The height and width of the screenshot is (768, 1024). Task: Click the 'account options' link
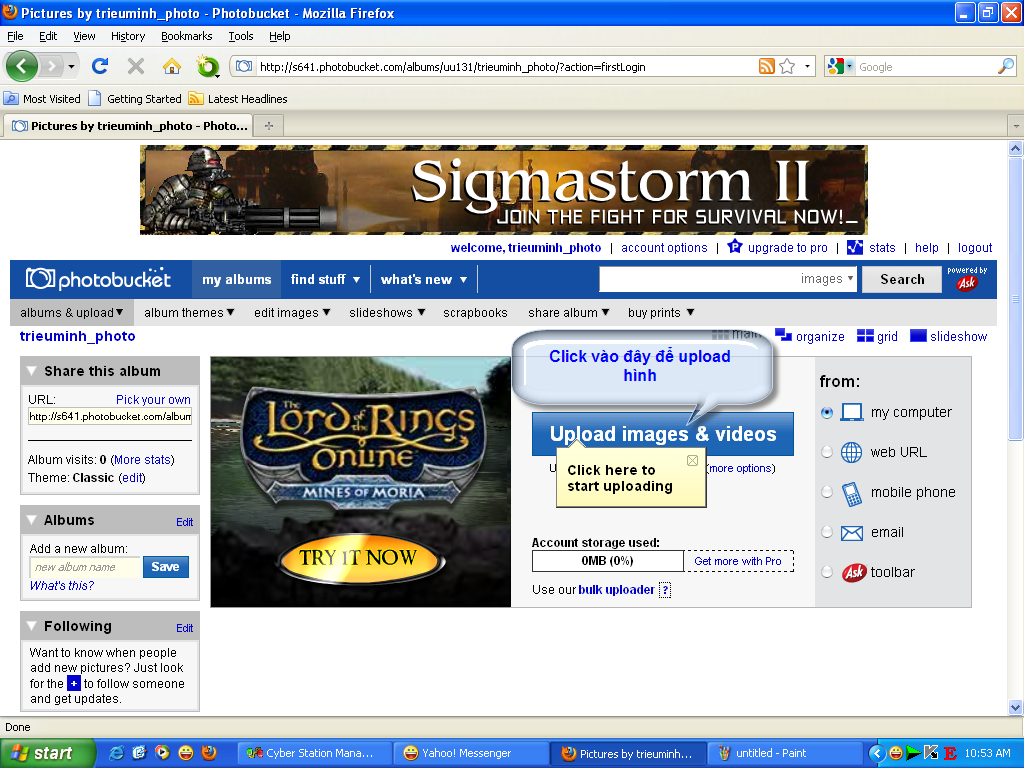click(664, 248)
